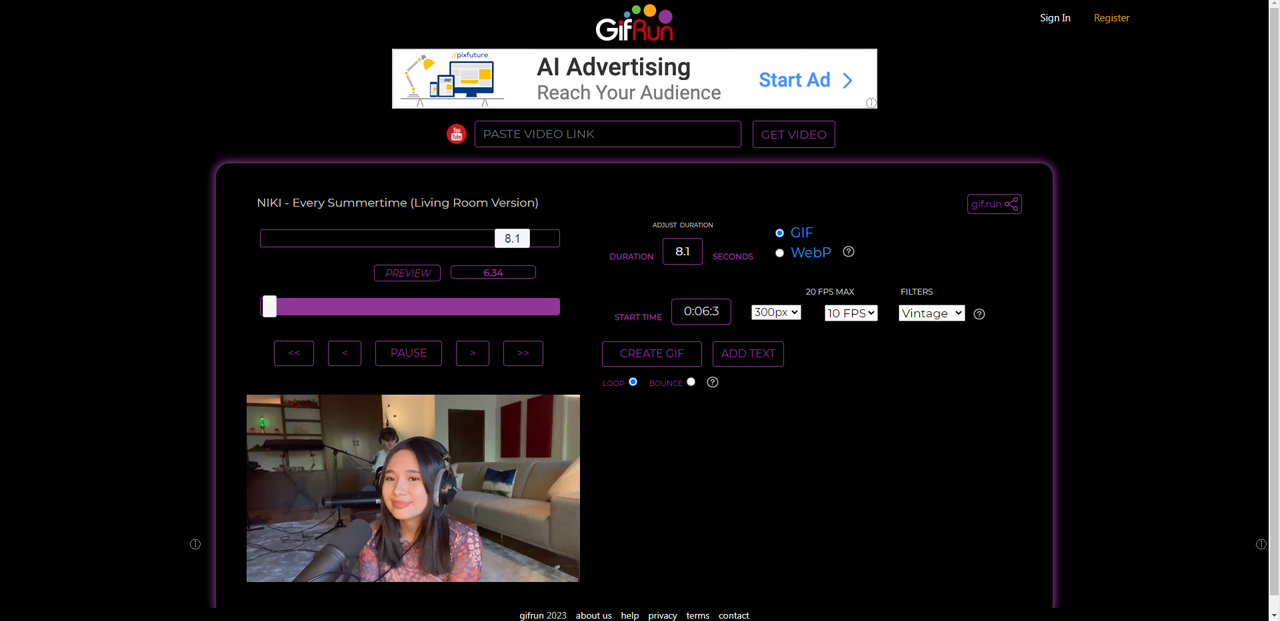Click the purple video timeline slider handle

coord(269,307)
